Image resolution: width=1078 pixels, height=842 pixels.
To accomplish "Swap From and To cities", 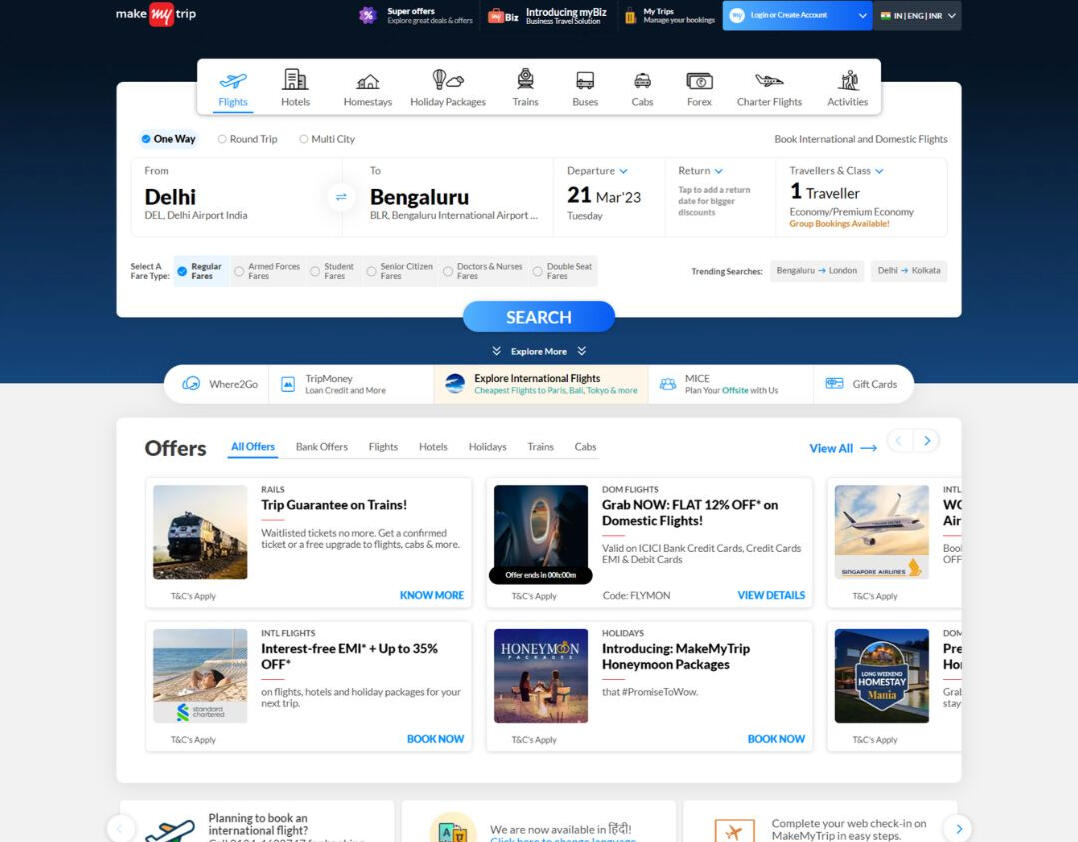I will click(341, 197).
